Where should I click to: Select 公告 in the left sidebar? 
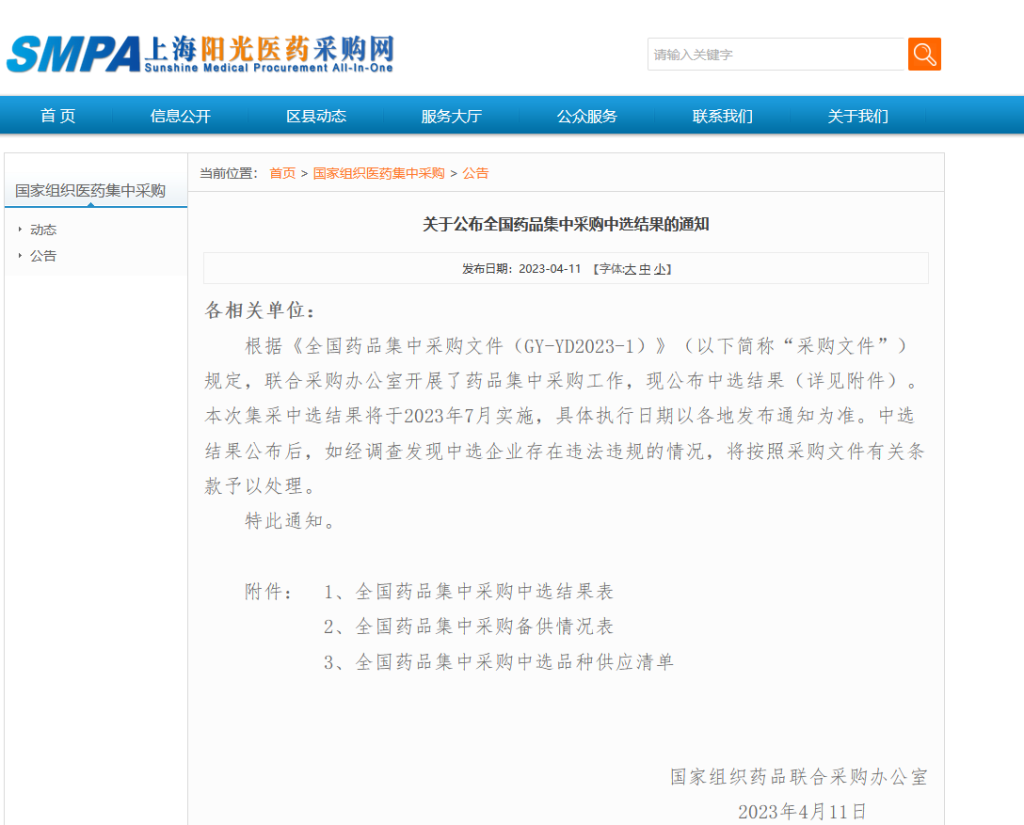[43, 256]
